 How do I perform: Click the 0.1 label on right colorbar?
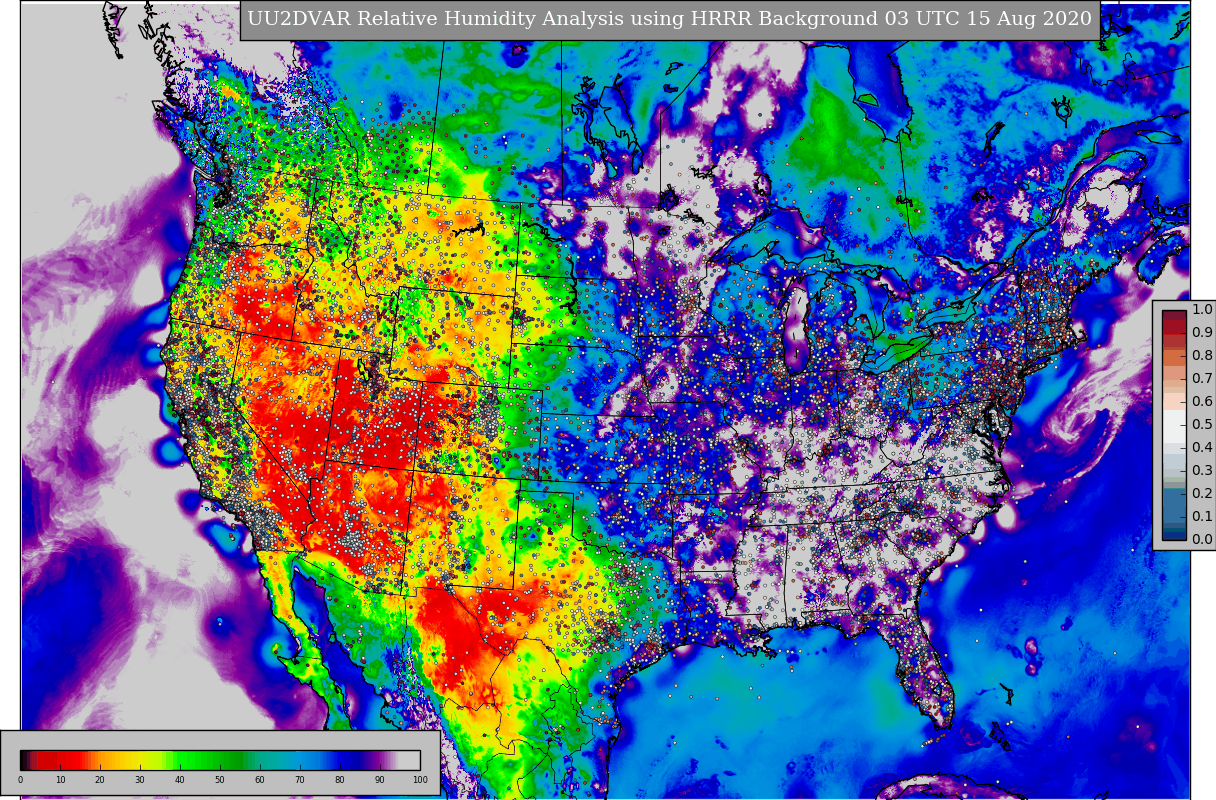(x=1202, y=517)
